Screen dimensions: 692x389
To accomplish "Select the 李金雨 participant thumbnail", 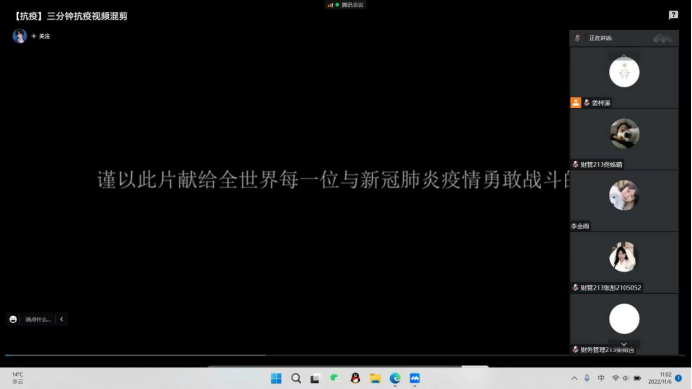I will point(624,201).
